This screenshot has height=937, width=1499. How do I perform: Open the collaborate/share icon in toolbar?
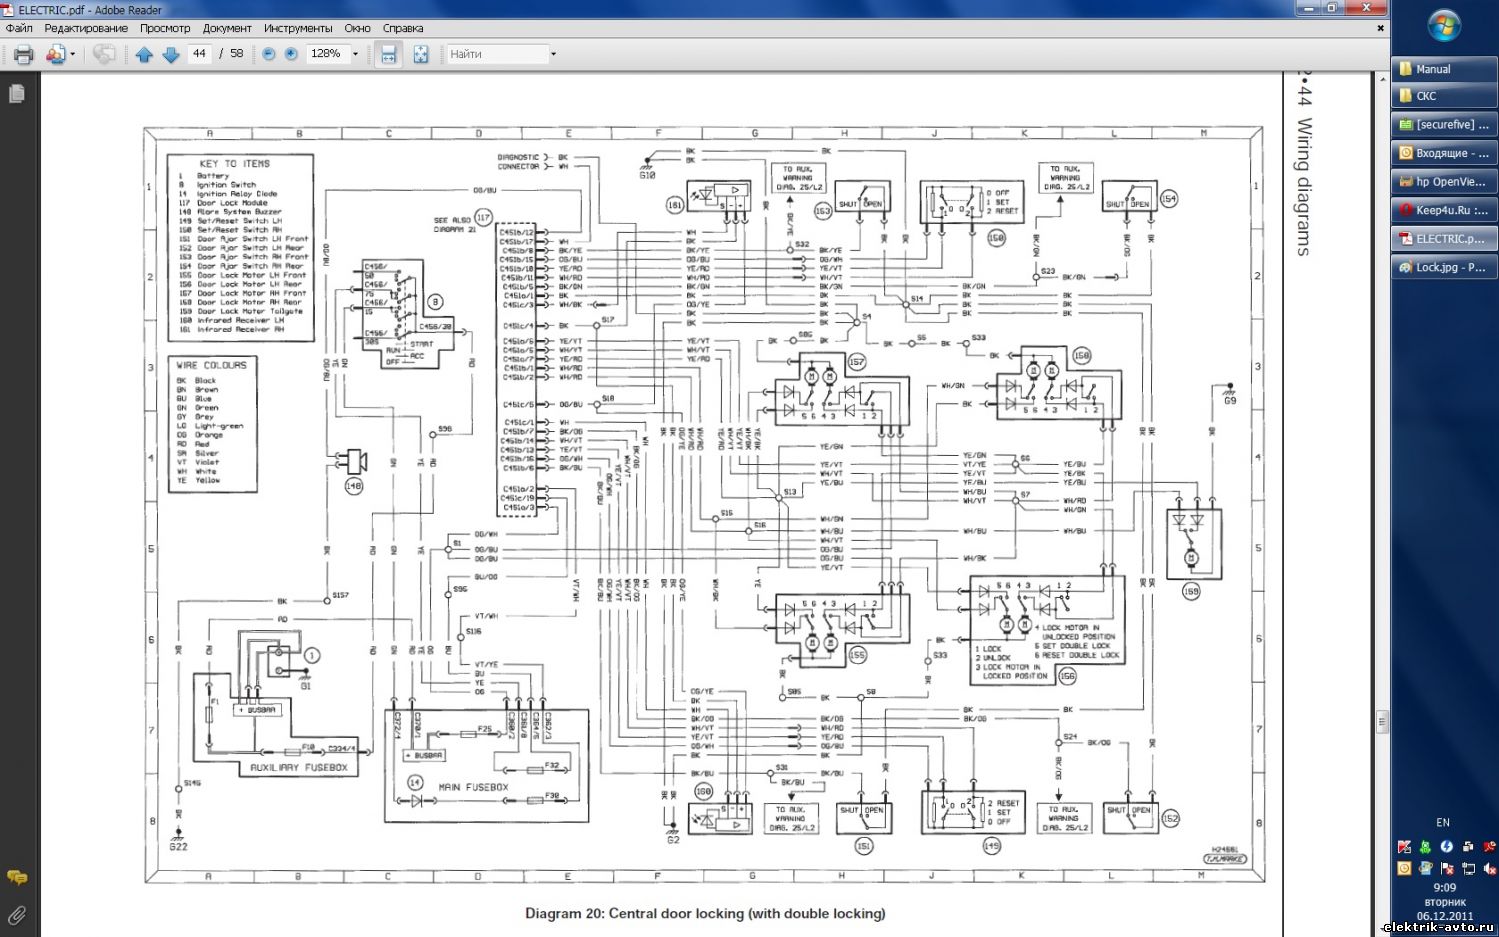pyautogui.click(x=56, y=54)
